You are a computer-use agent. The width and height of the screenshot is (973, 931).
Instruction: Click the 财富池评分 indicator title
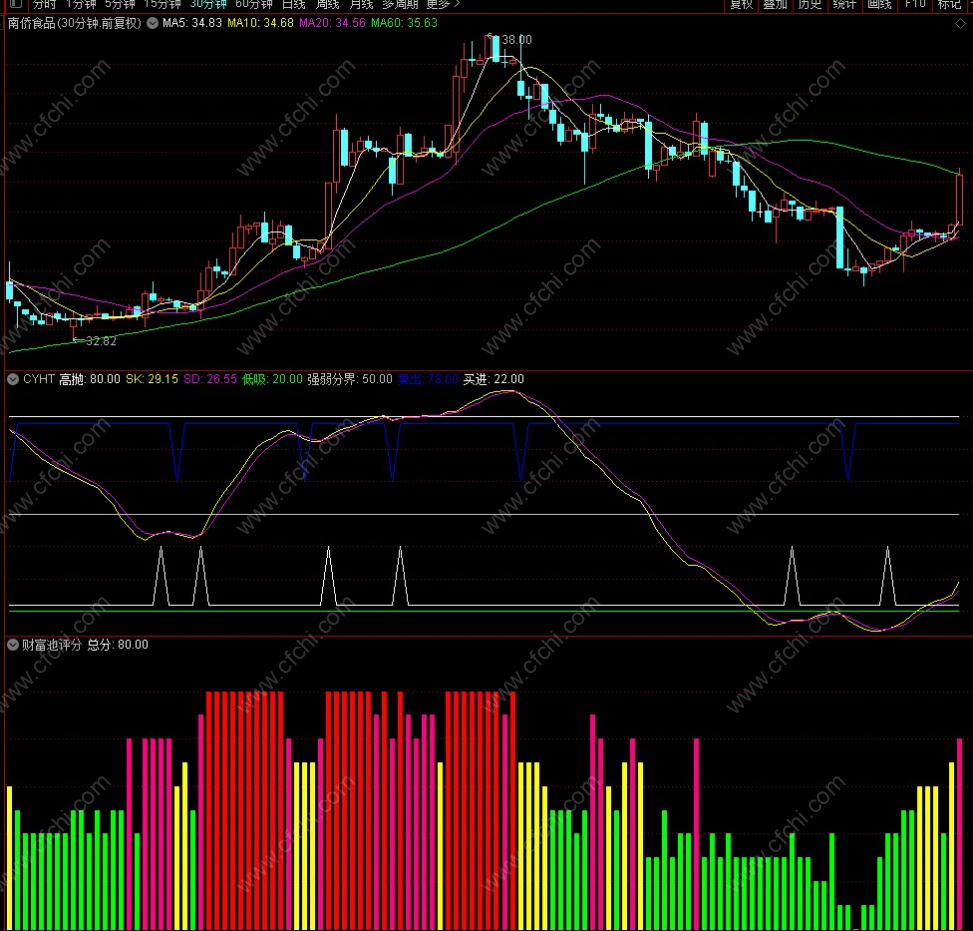52,645
